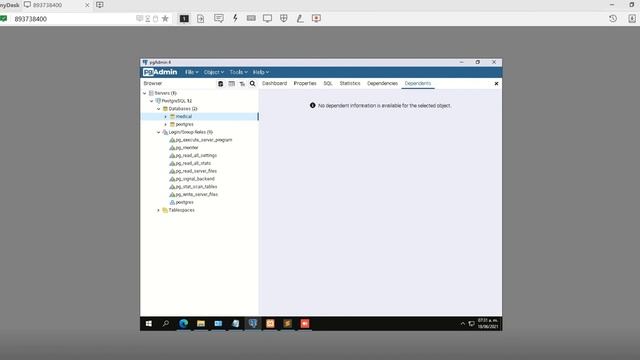Expand the Tablespaces node arrow
Viewport: 640px width, 360px height.
[159, 210]
